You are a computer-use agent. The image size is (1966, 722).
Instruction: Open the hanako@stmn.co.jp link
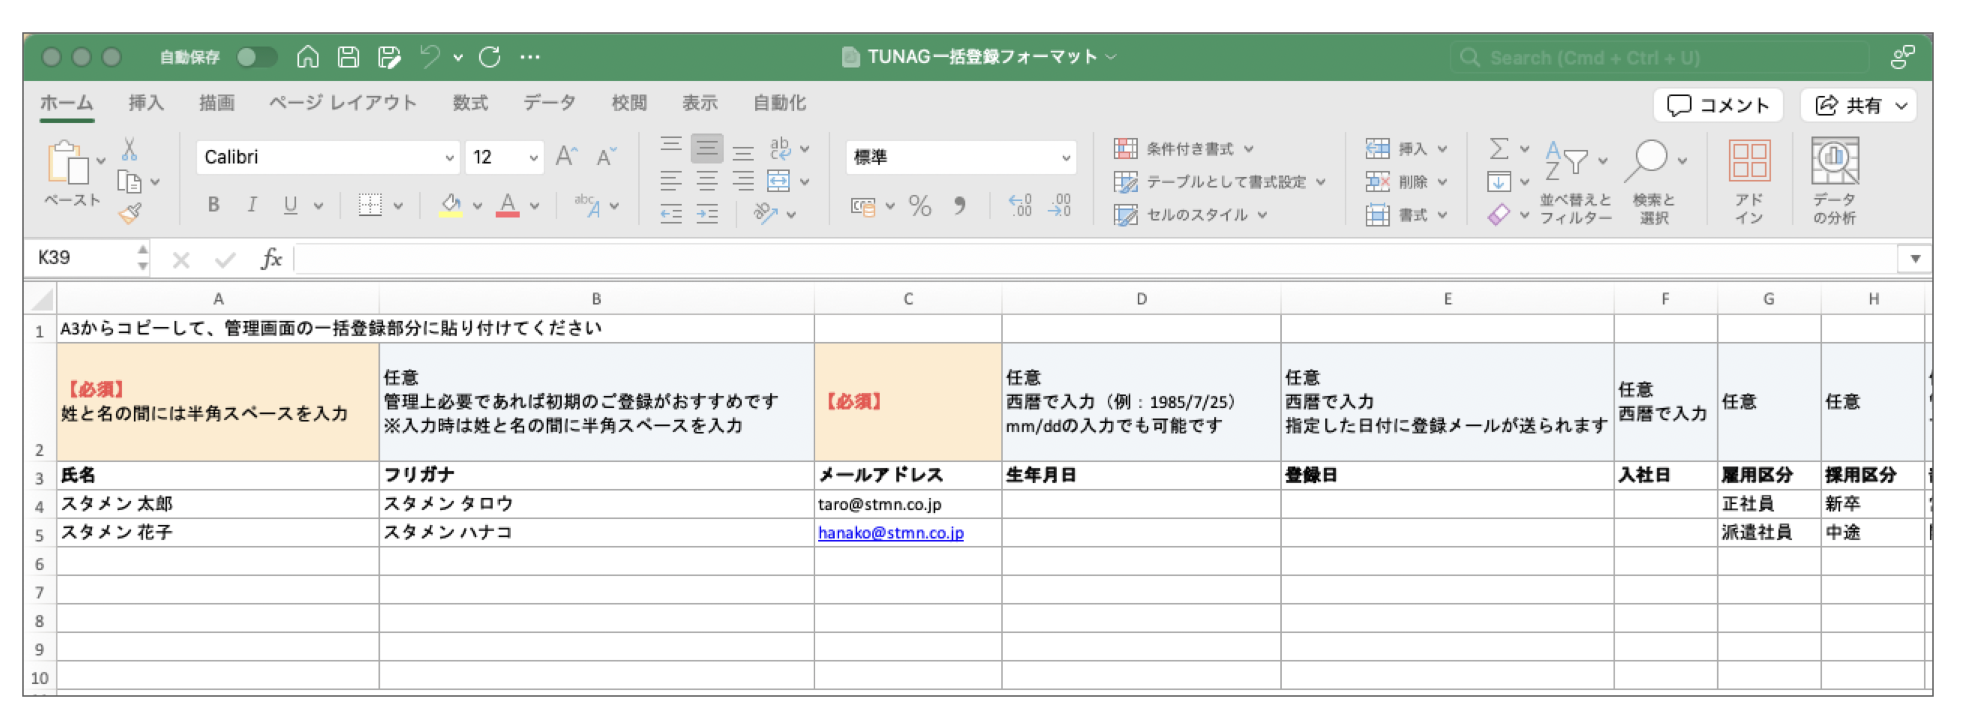[891, 533]
